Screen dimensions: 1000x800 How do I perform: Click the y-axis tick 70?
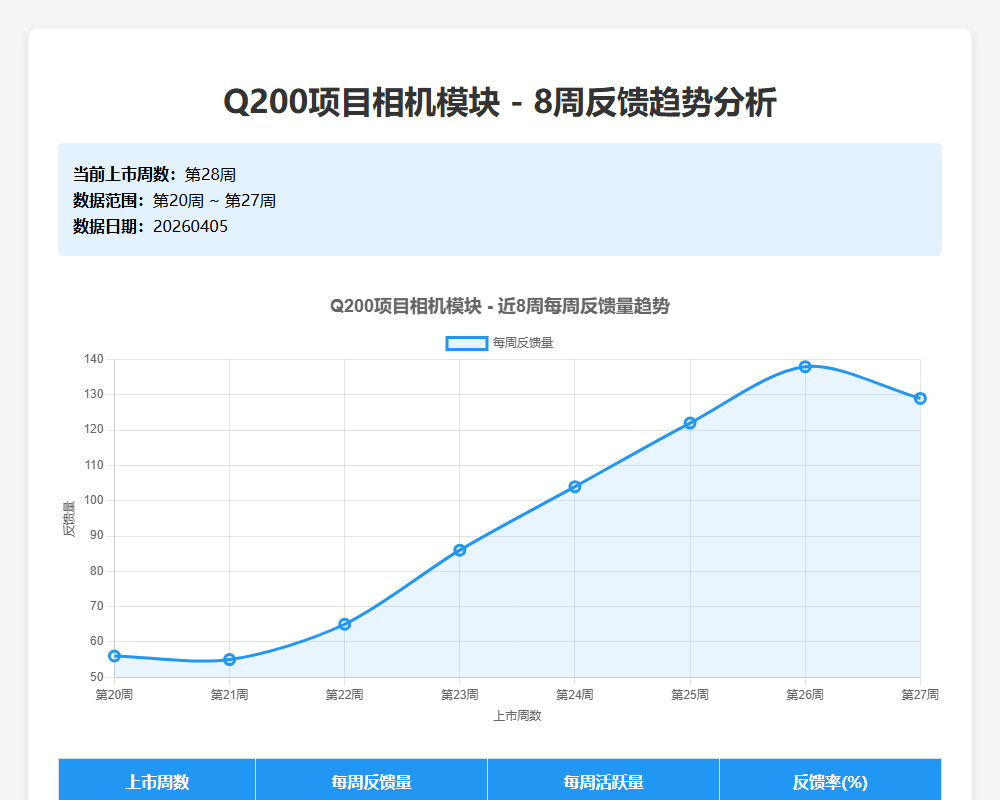(x=97, y=606)
